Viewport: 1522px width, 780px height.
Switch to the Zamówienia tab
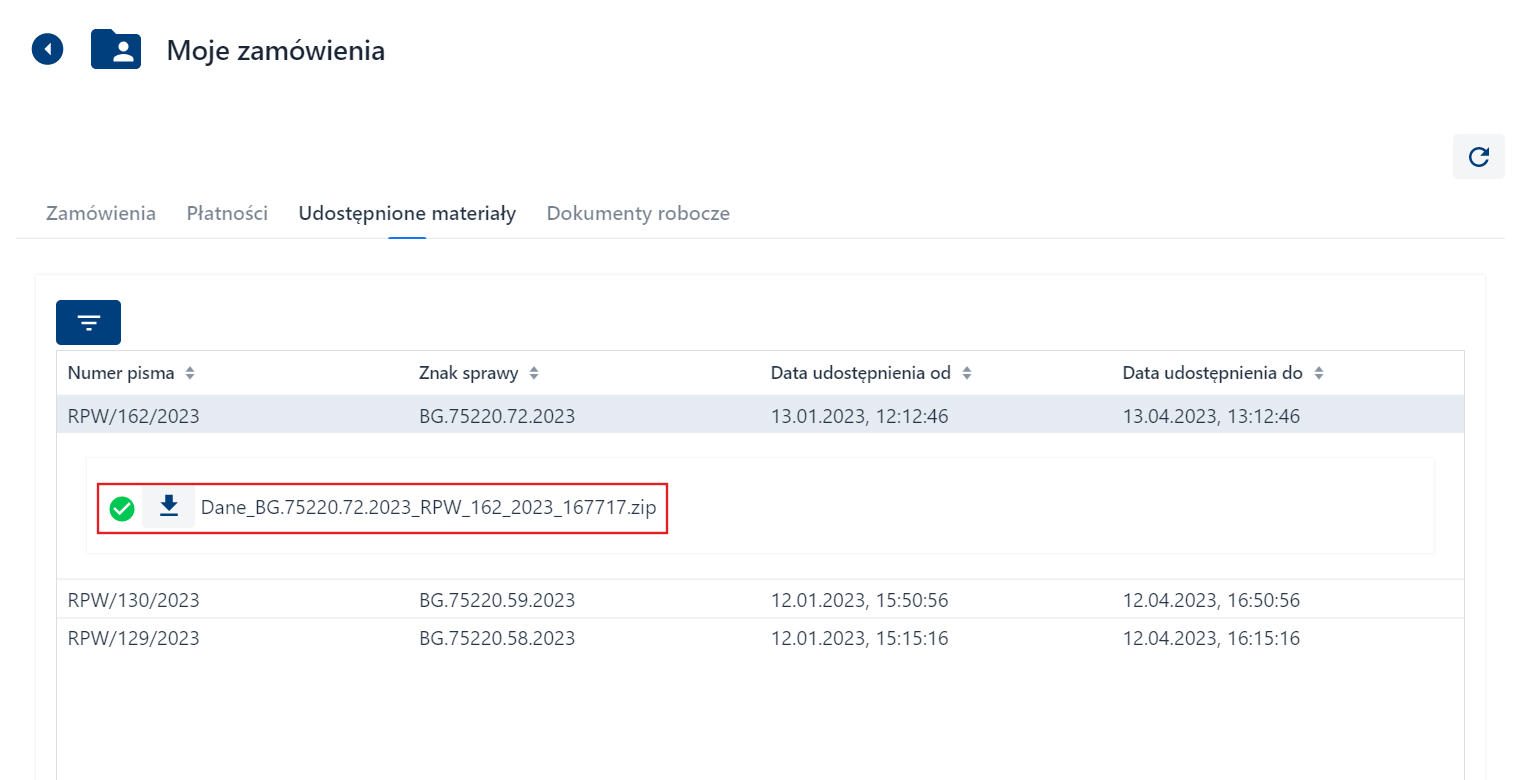[x=101, y=213]
